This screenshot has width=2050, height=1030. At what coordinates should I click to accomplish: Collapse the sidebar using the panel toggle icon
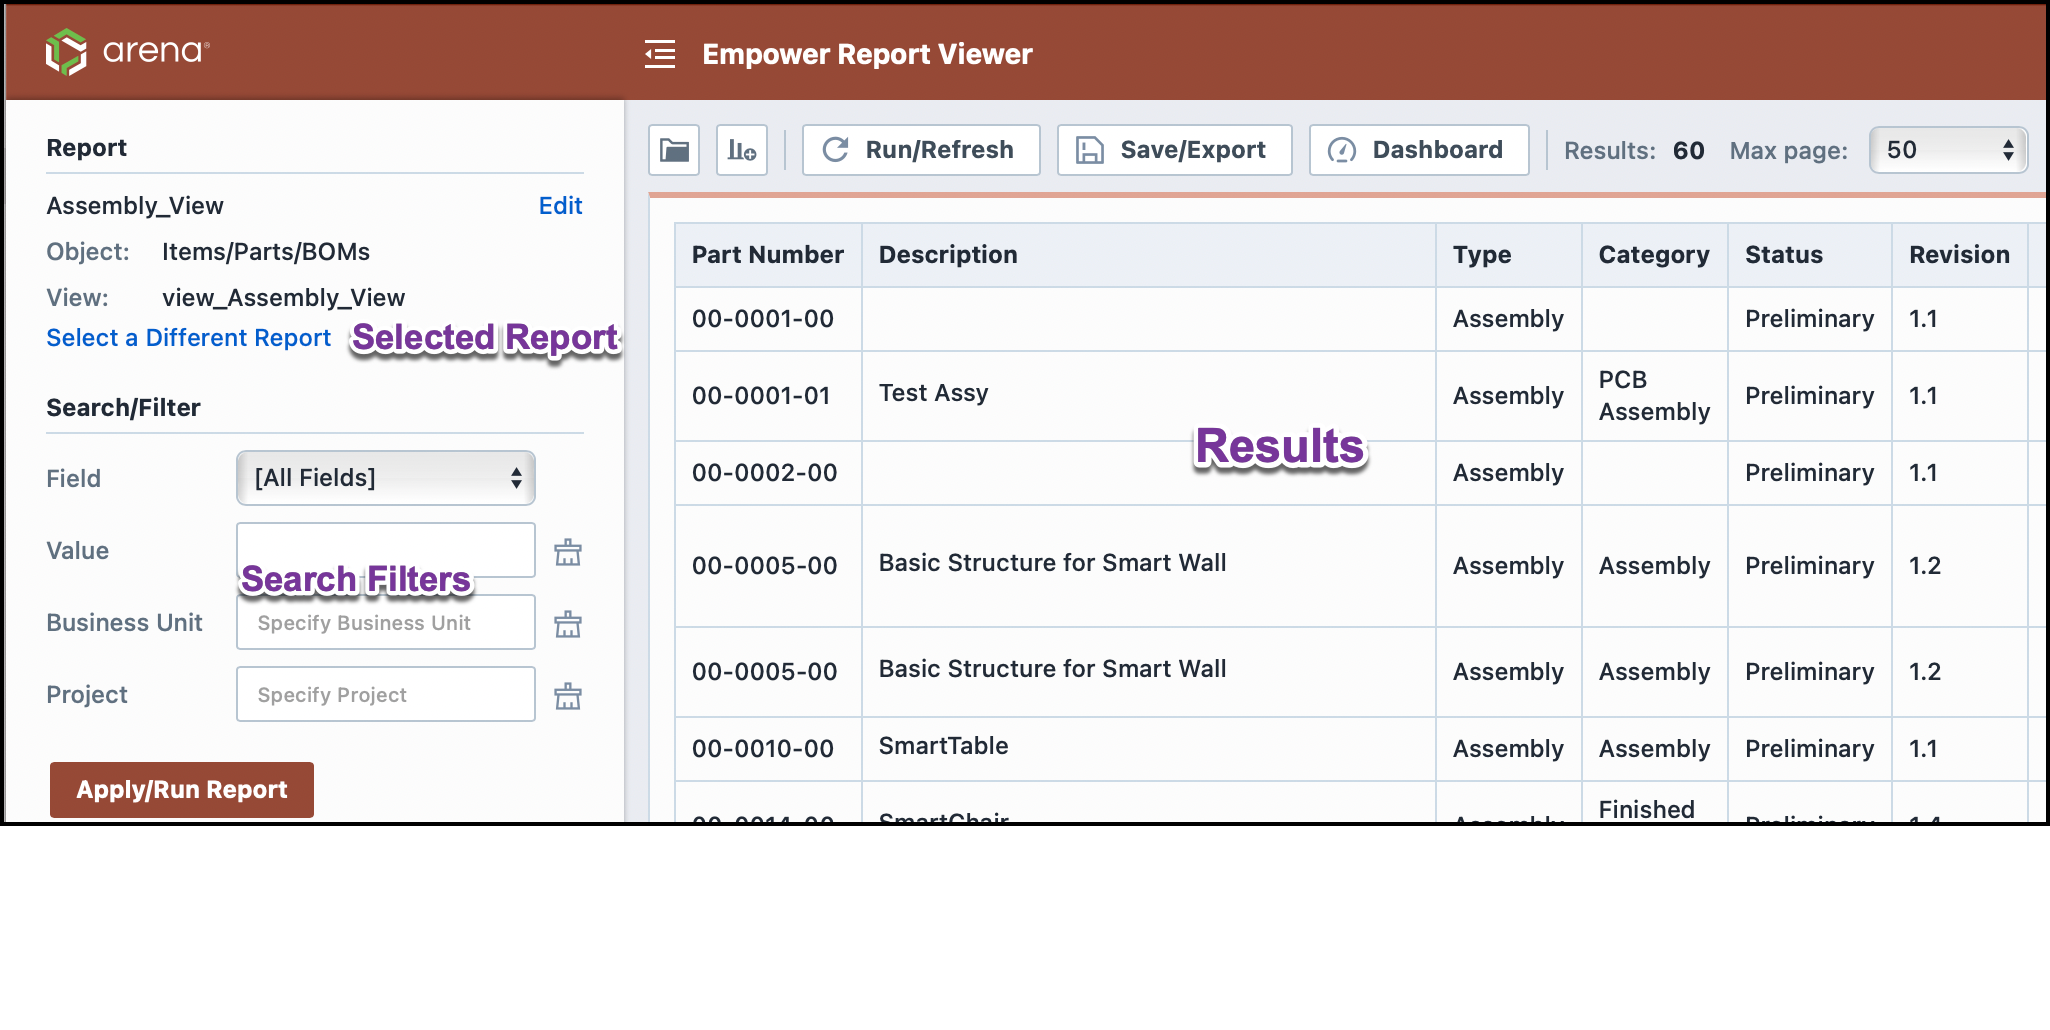[659, 55]
